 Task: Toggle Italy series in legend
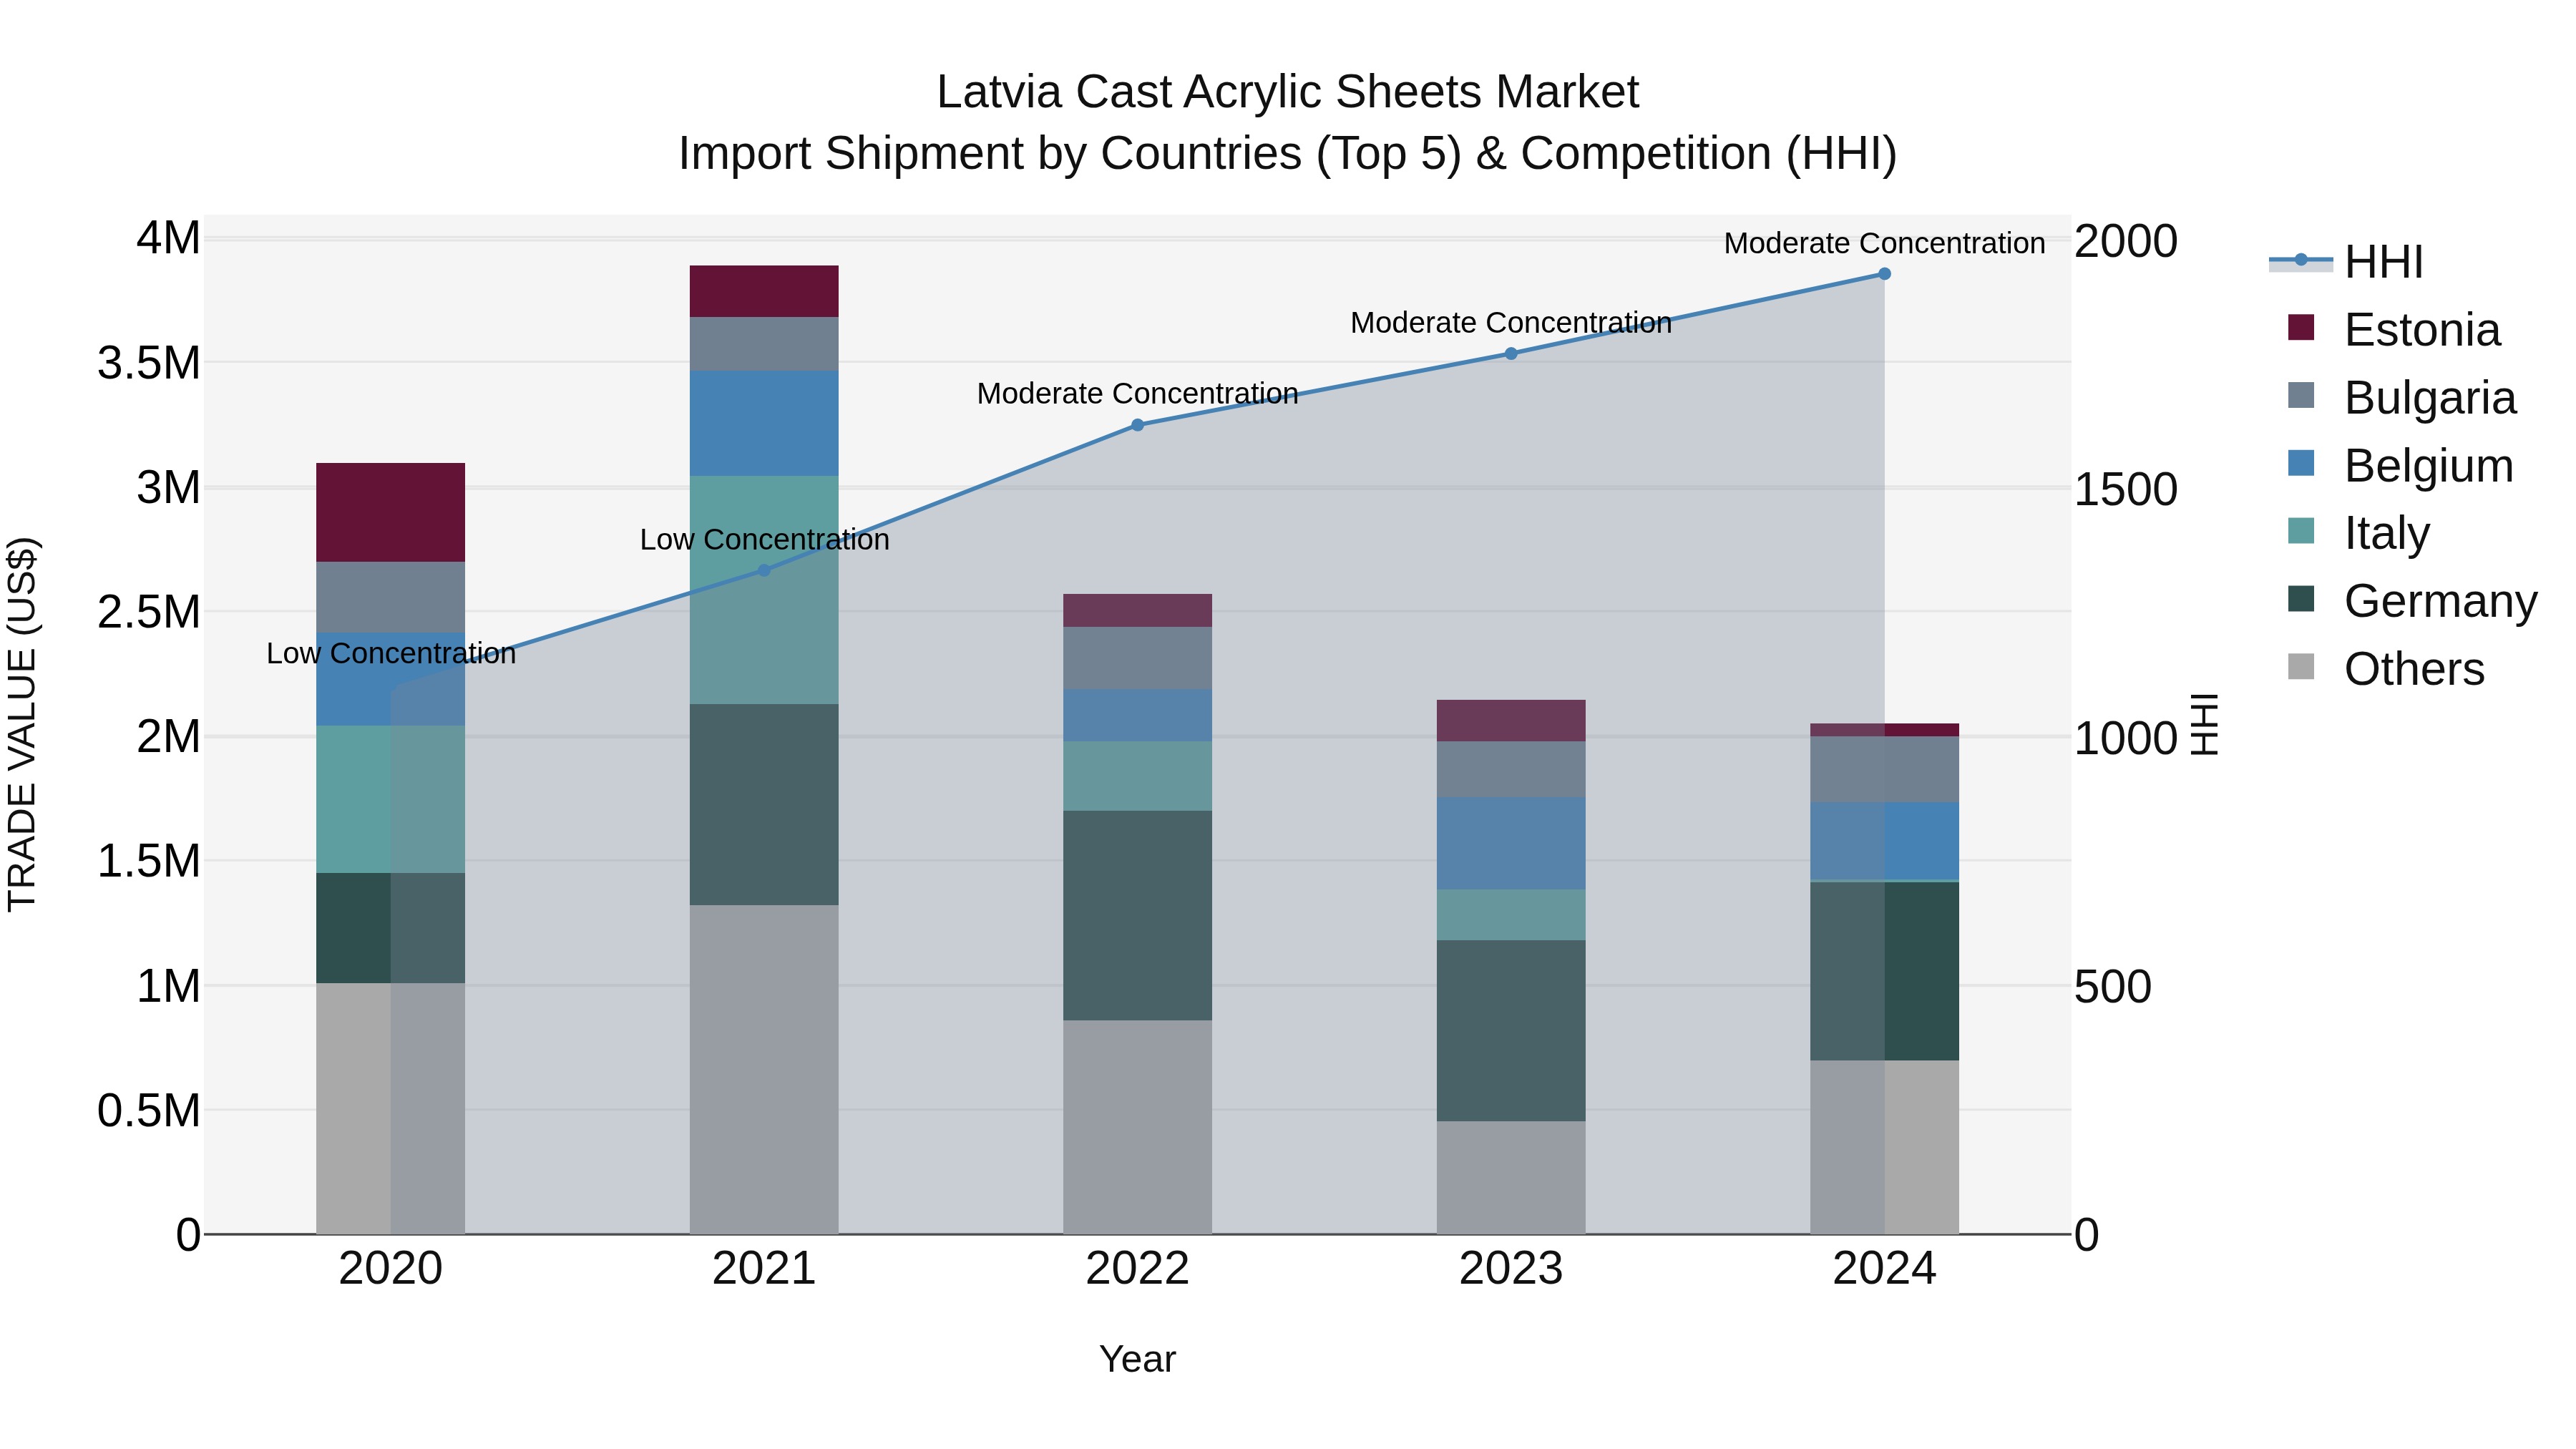2358,533
